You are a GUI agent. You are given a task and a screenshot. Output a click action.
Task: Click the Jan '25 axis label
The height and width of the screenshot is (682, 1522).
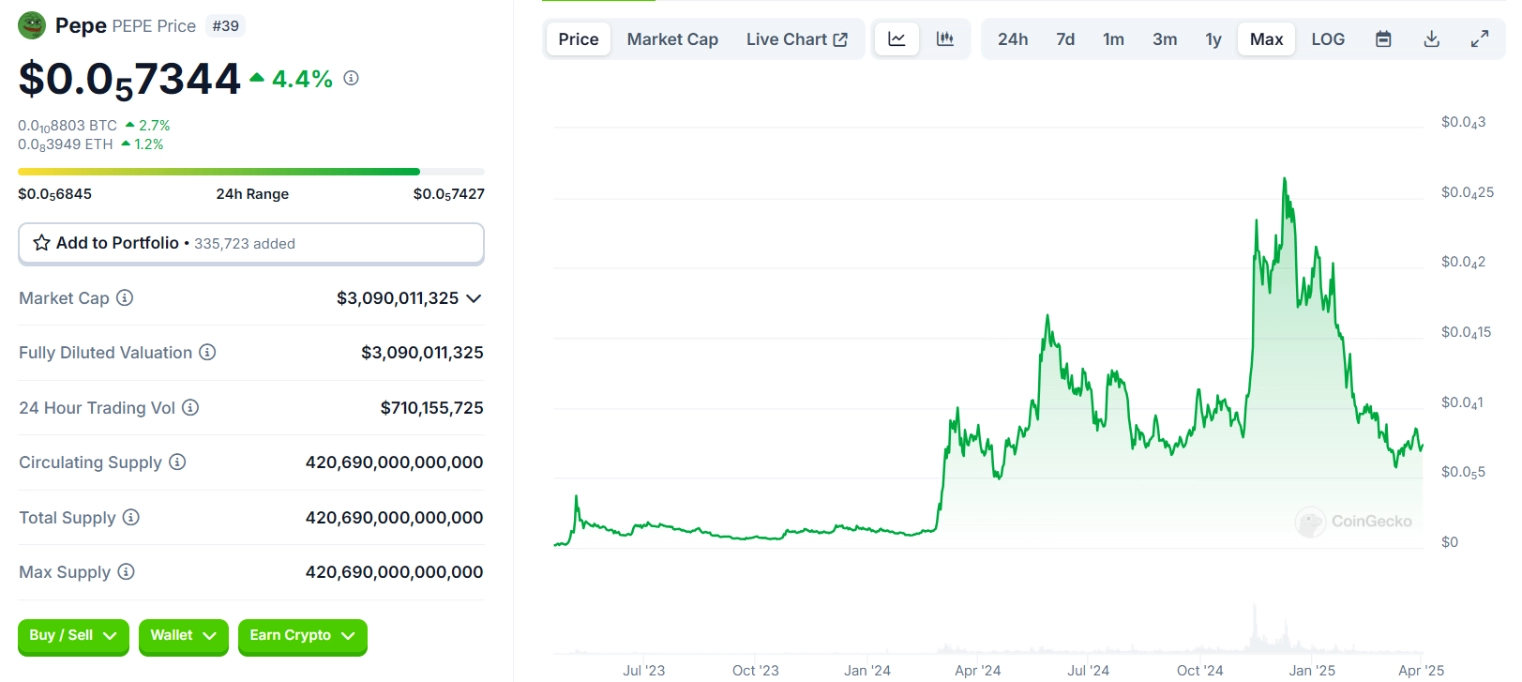pyautogui.click(x=1312, y=671)
